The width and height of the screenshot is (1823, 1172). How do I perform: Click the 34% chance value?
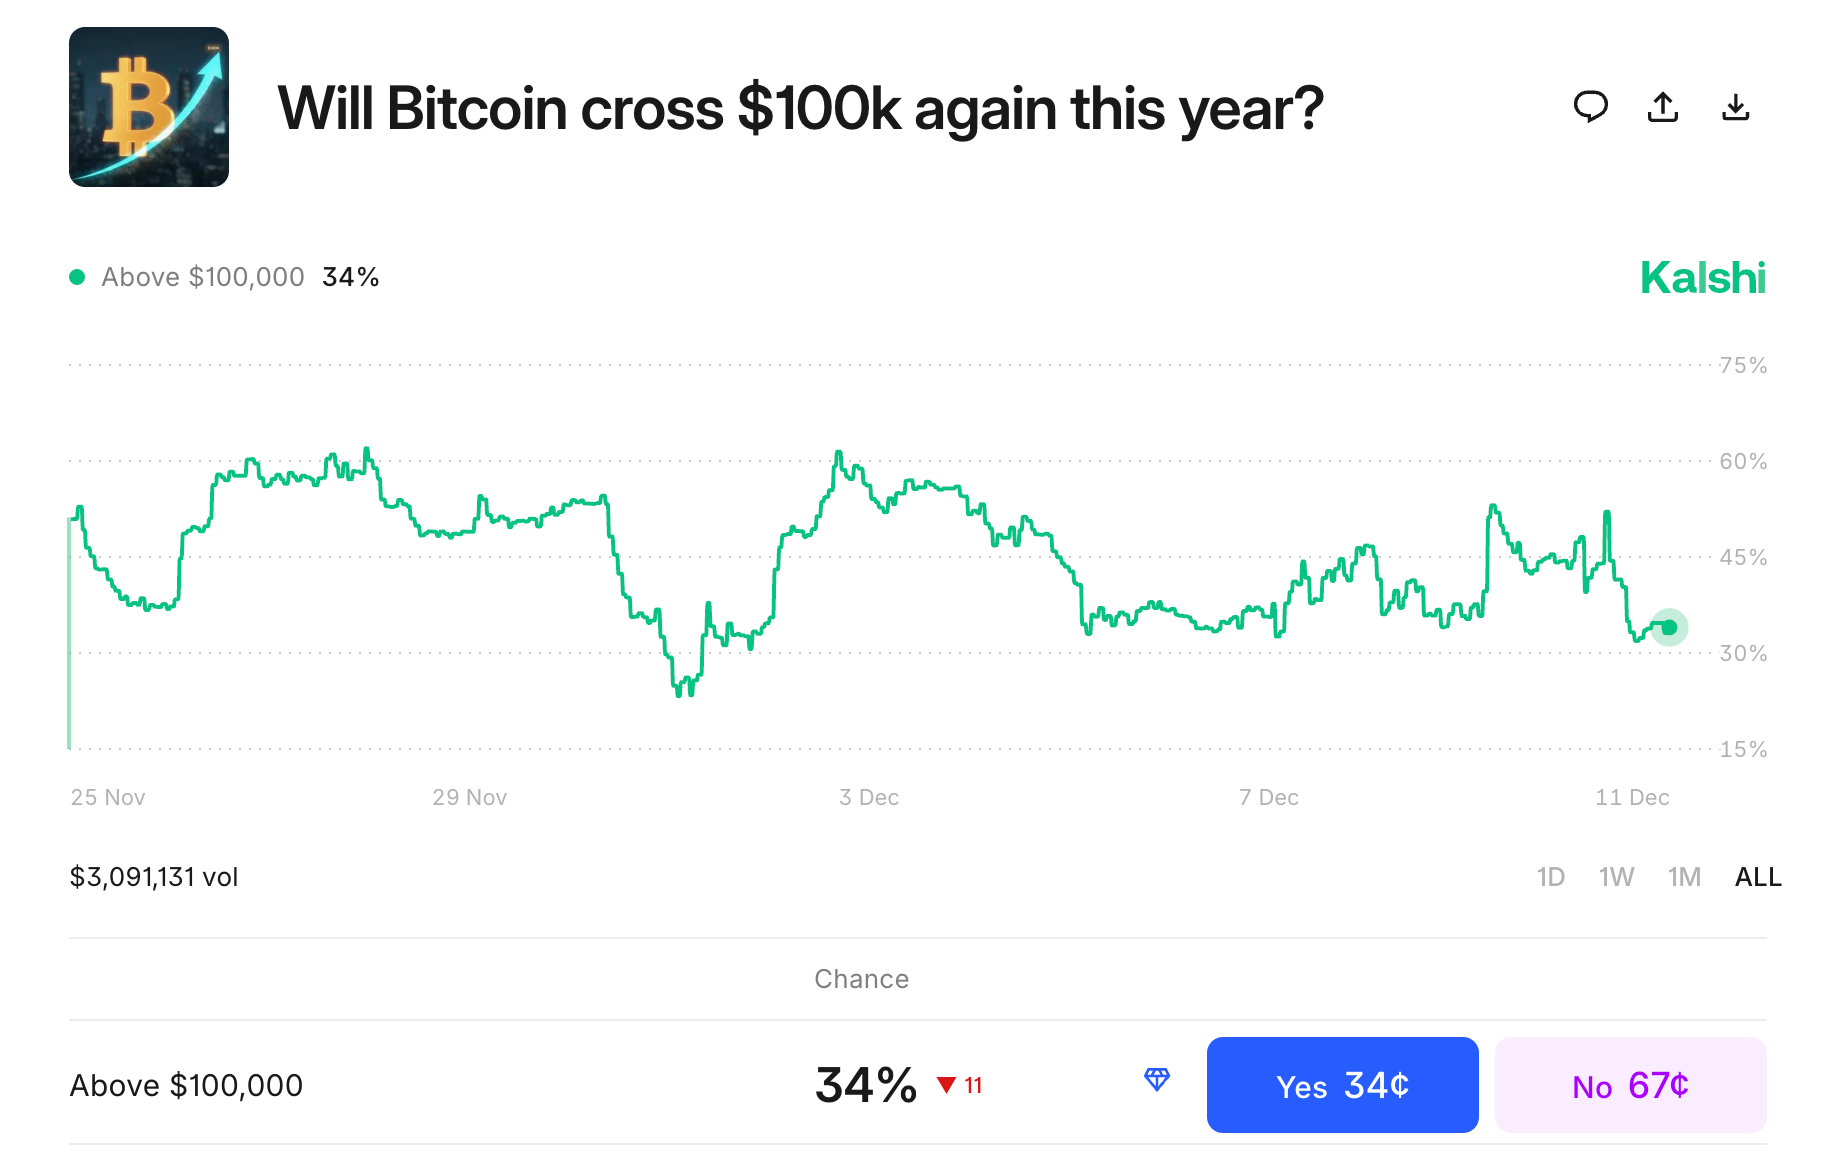pos(866,1084)
